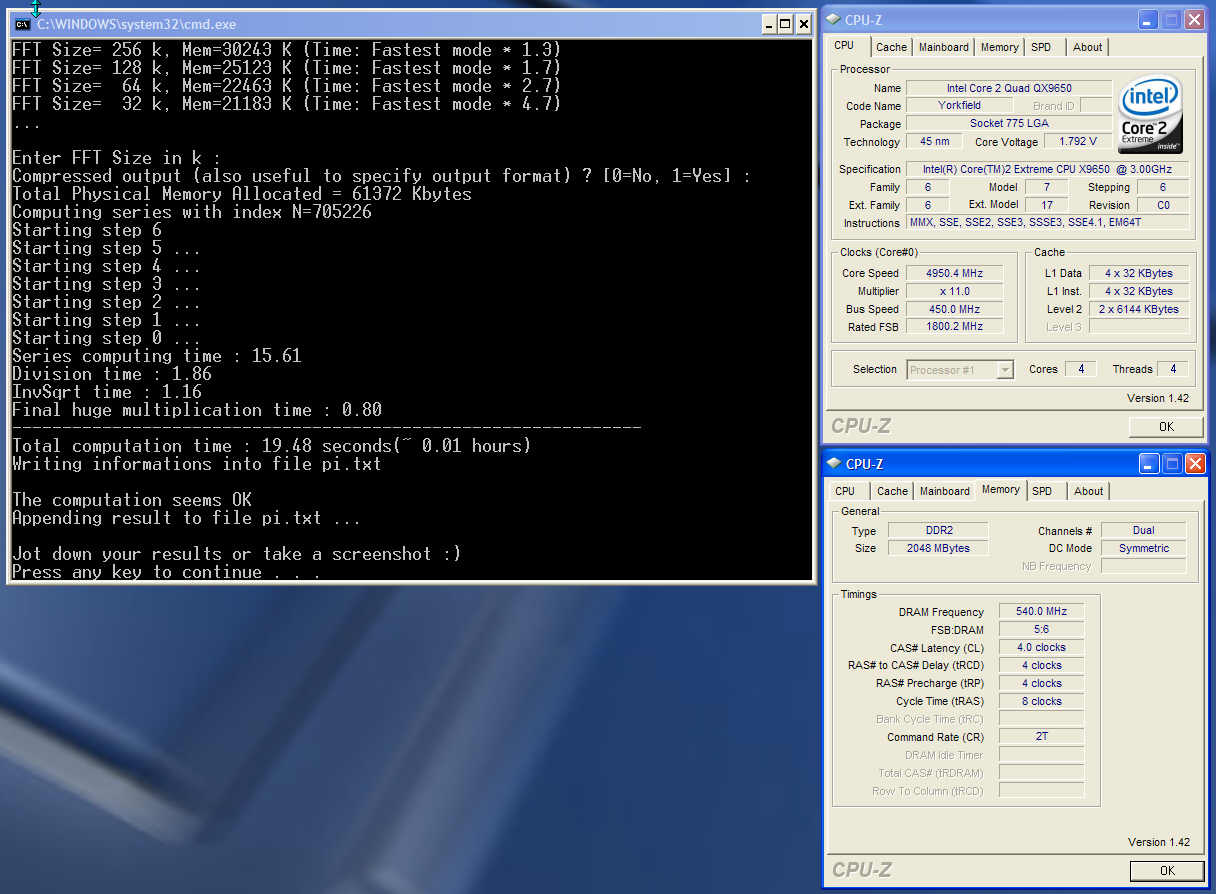
Task: Click the 'Press any key to continue' line
Action: tap(167, 572)
